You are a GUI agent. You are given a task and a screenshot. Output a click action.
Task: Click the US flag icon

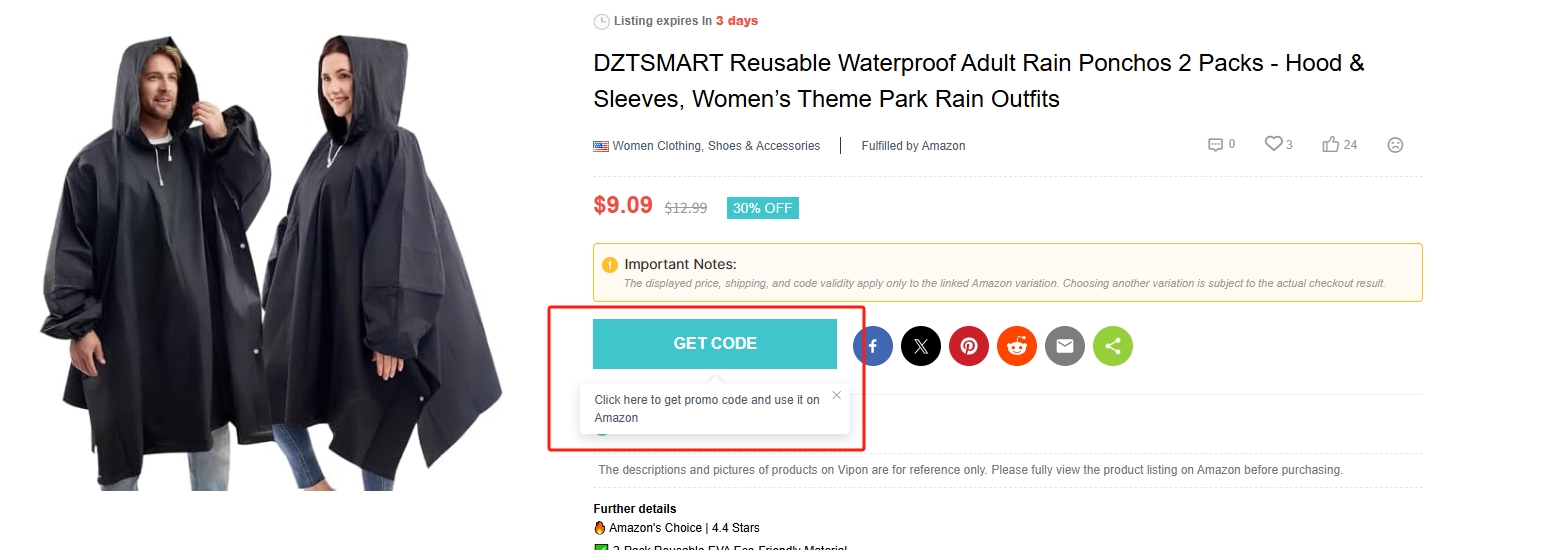pos(601,146)
